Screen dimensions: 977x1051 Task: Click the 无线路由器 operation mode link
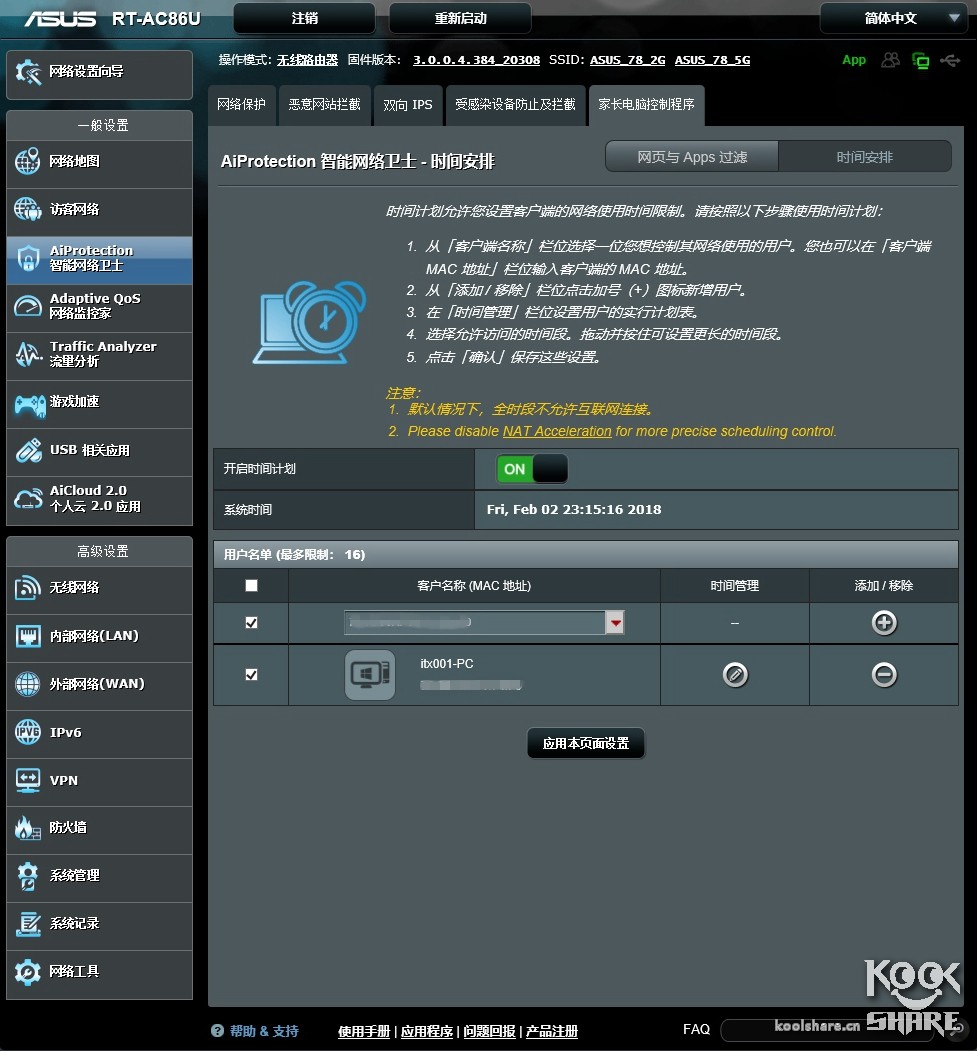click(x=308, y=60)
